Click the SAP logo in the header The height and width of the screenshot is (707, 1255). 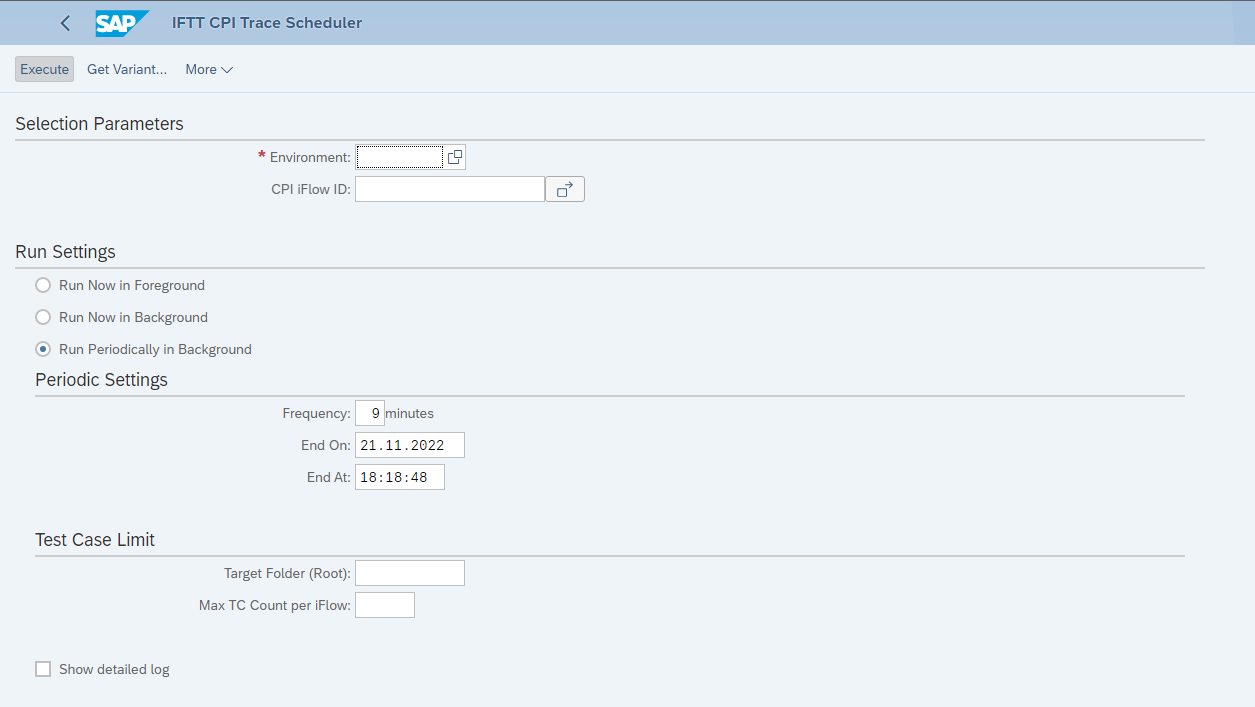[120, 22]
